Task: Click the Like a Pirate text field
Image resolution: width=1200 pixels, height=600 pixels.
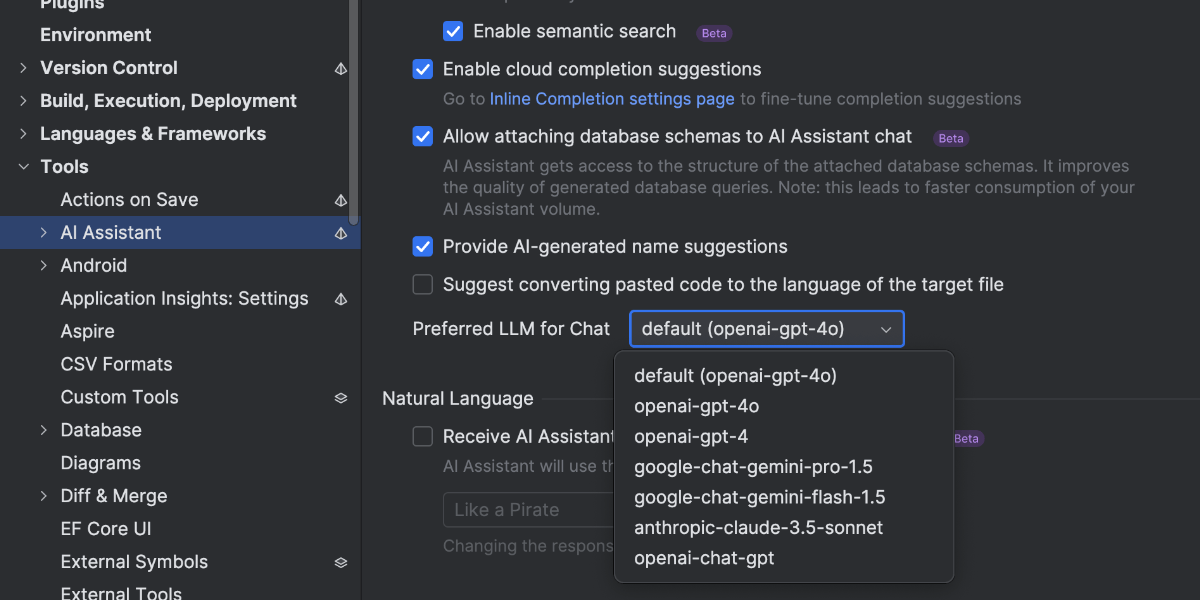Action: 528,510
